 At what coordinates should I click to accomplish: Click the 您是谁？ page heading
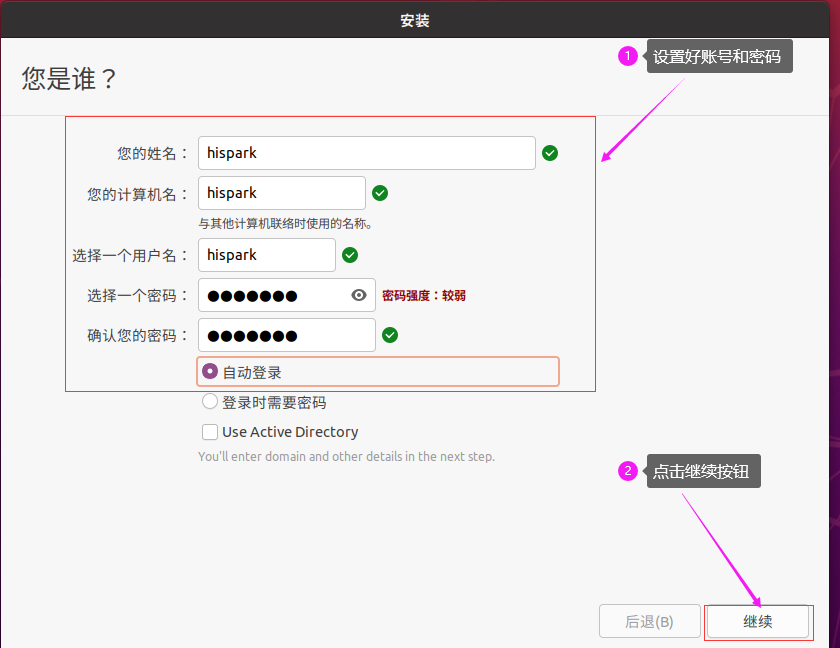click(69, 79)
